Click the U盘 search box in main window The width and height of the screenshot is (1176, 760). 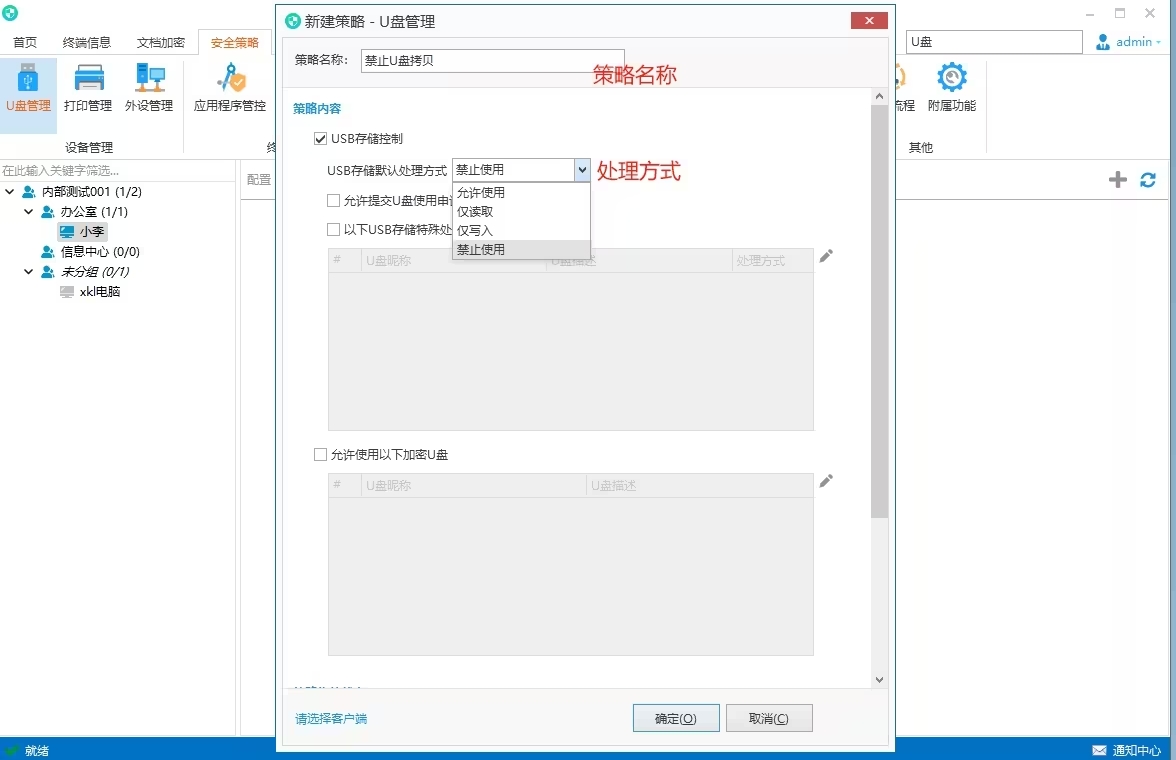tap(994, 42)
